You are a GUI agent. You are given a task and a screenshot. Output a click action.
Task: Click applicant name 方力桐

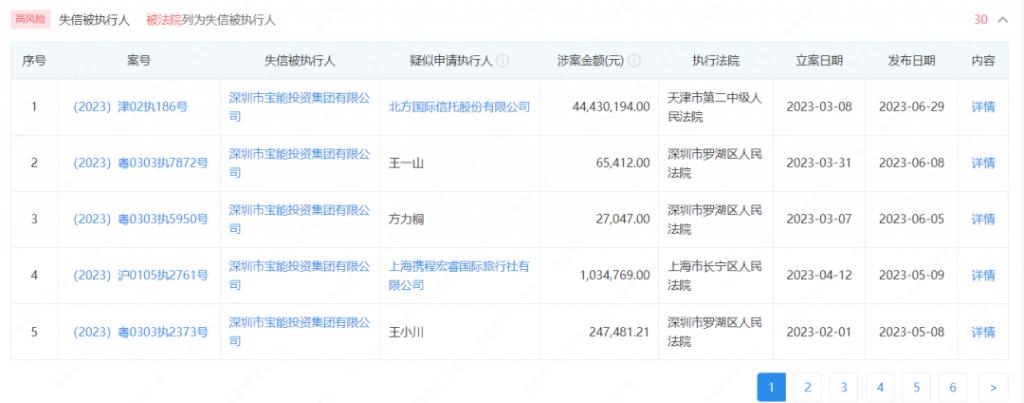click(406, 219)
